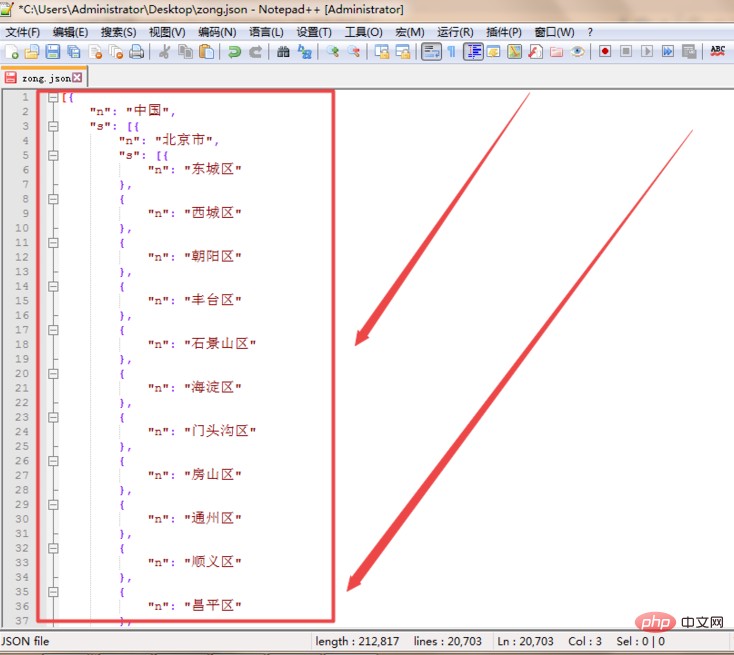This screenshot has width=734, height=655.
Task: Open Find with the binoculars icon
Action: [x=283, y=52]
